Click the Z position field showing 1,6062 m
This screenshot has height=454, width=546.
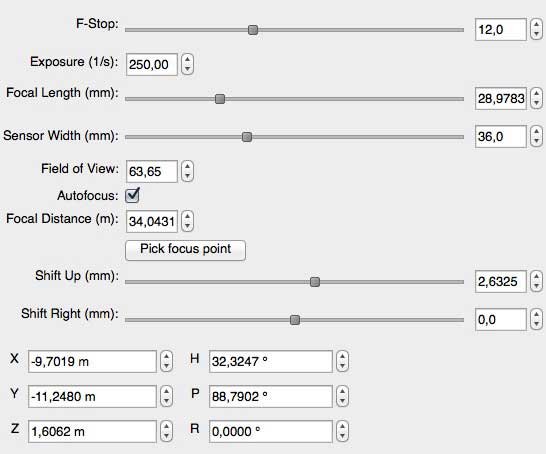pyautogui.click(x=92, y=432)
